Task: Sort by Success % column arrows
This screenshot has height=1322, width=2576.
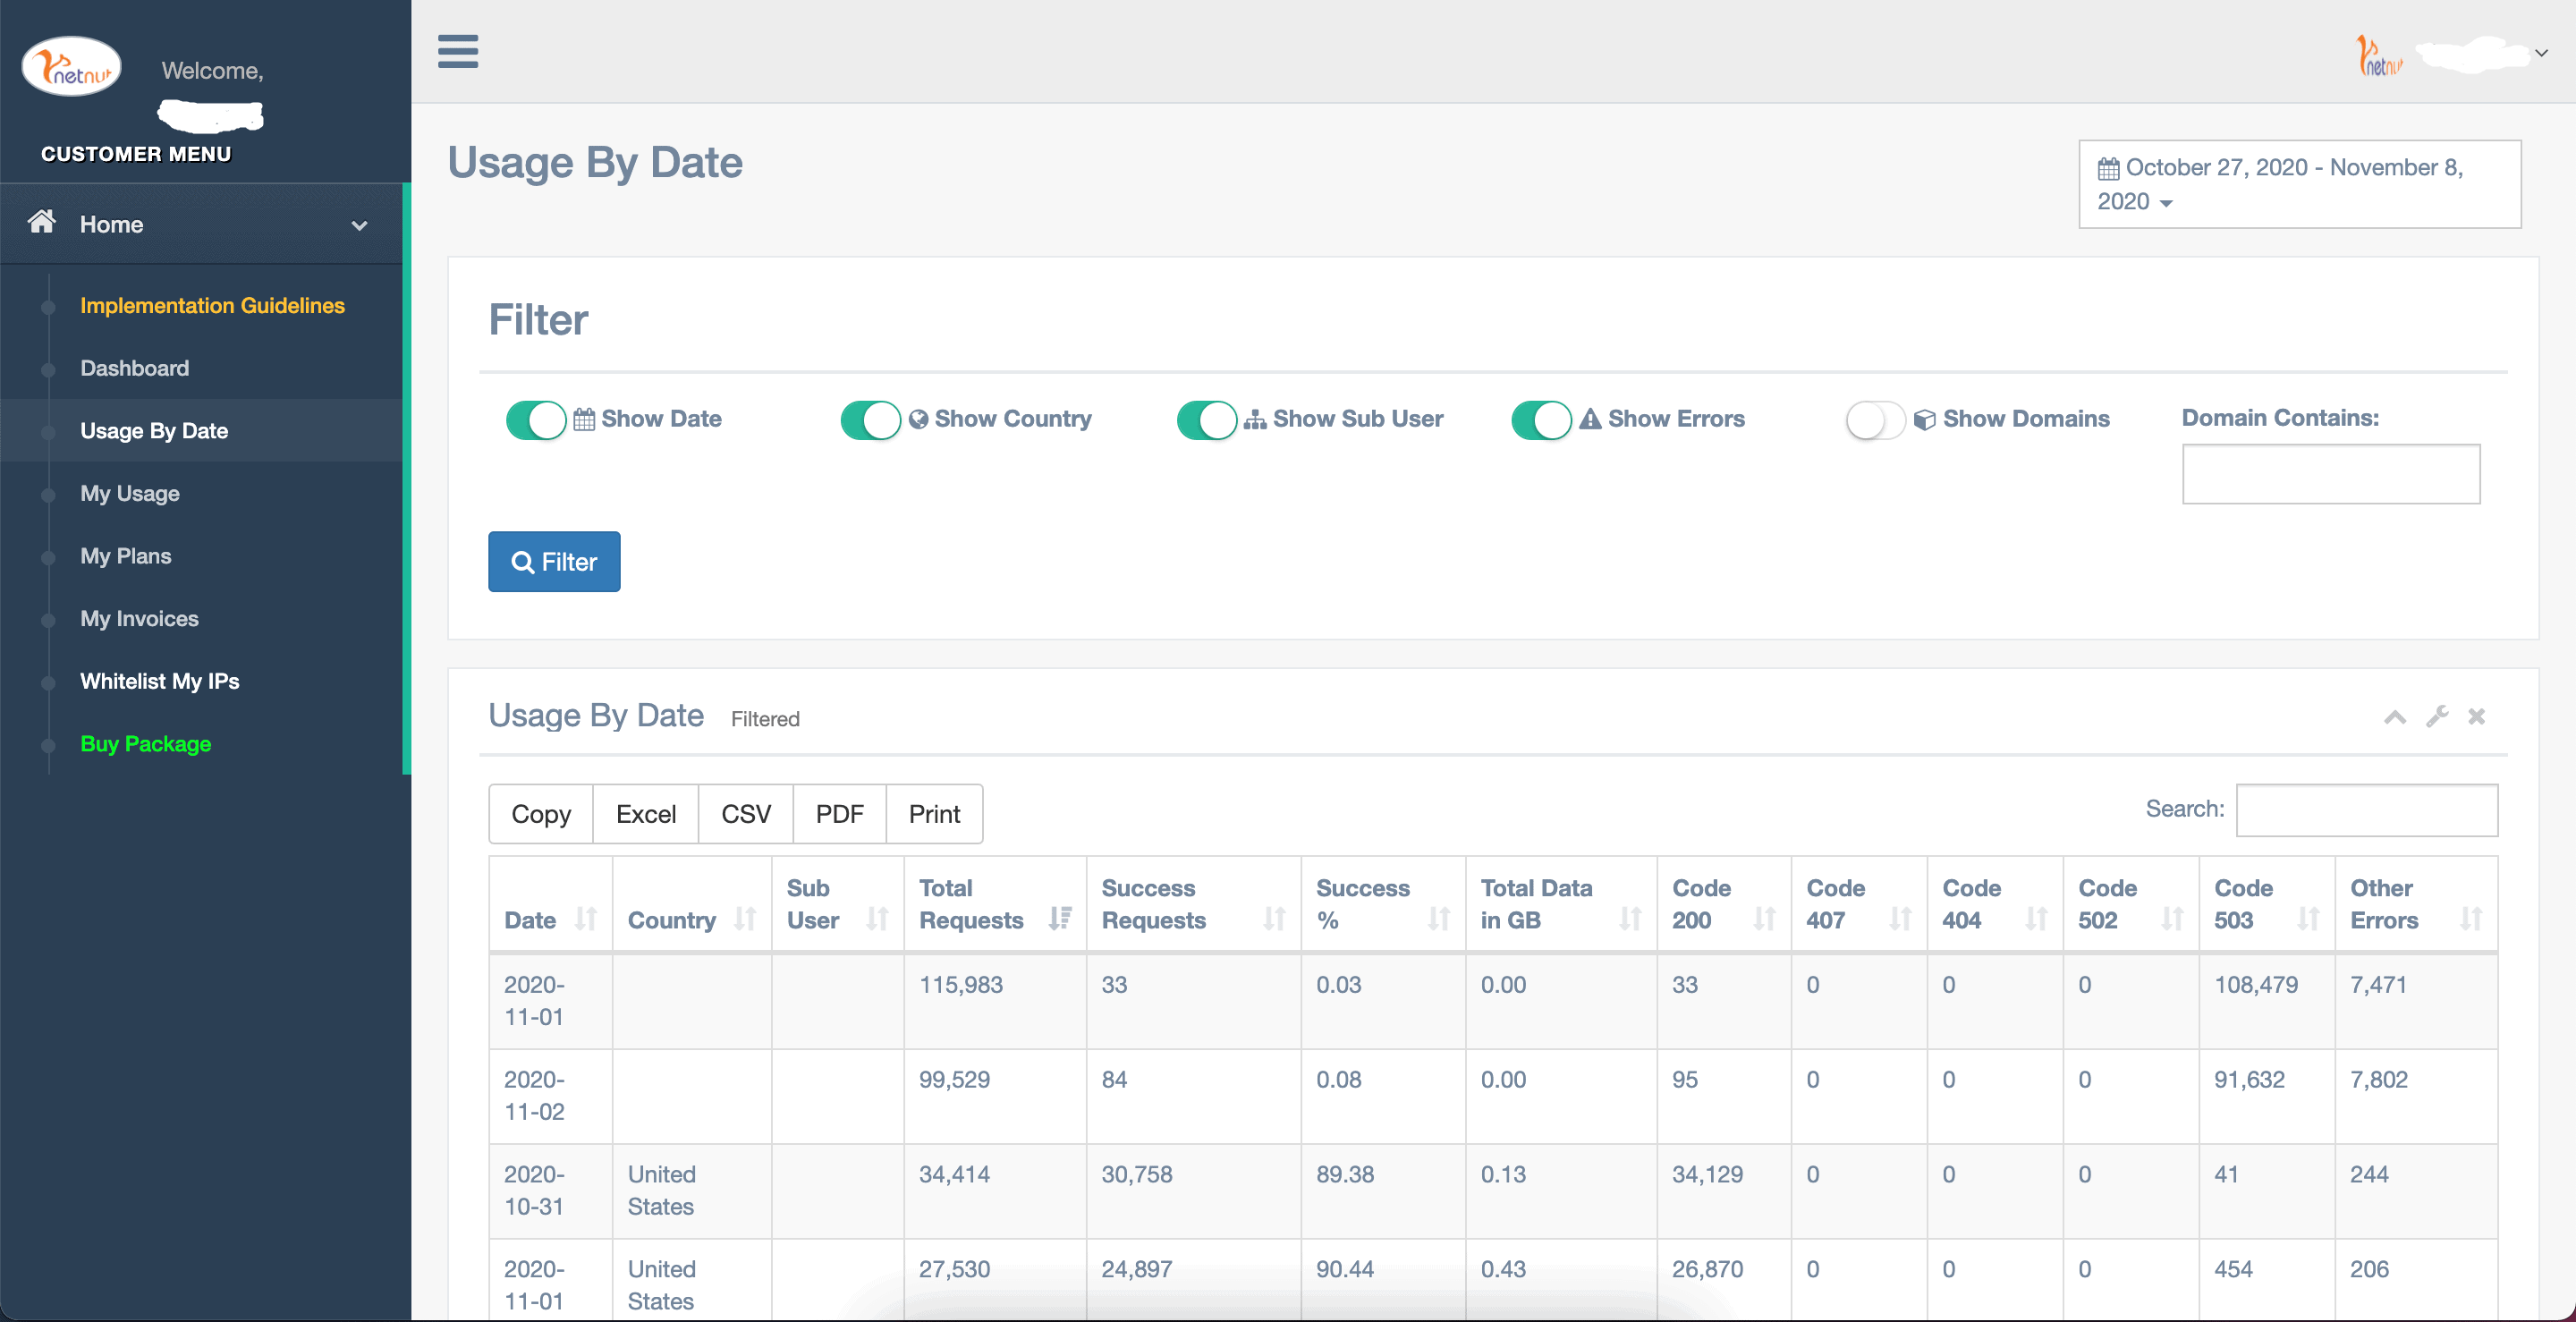Action: (x=1438, y=918)
